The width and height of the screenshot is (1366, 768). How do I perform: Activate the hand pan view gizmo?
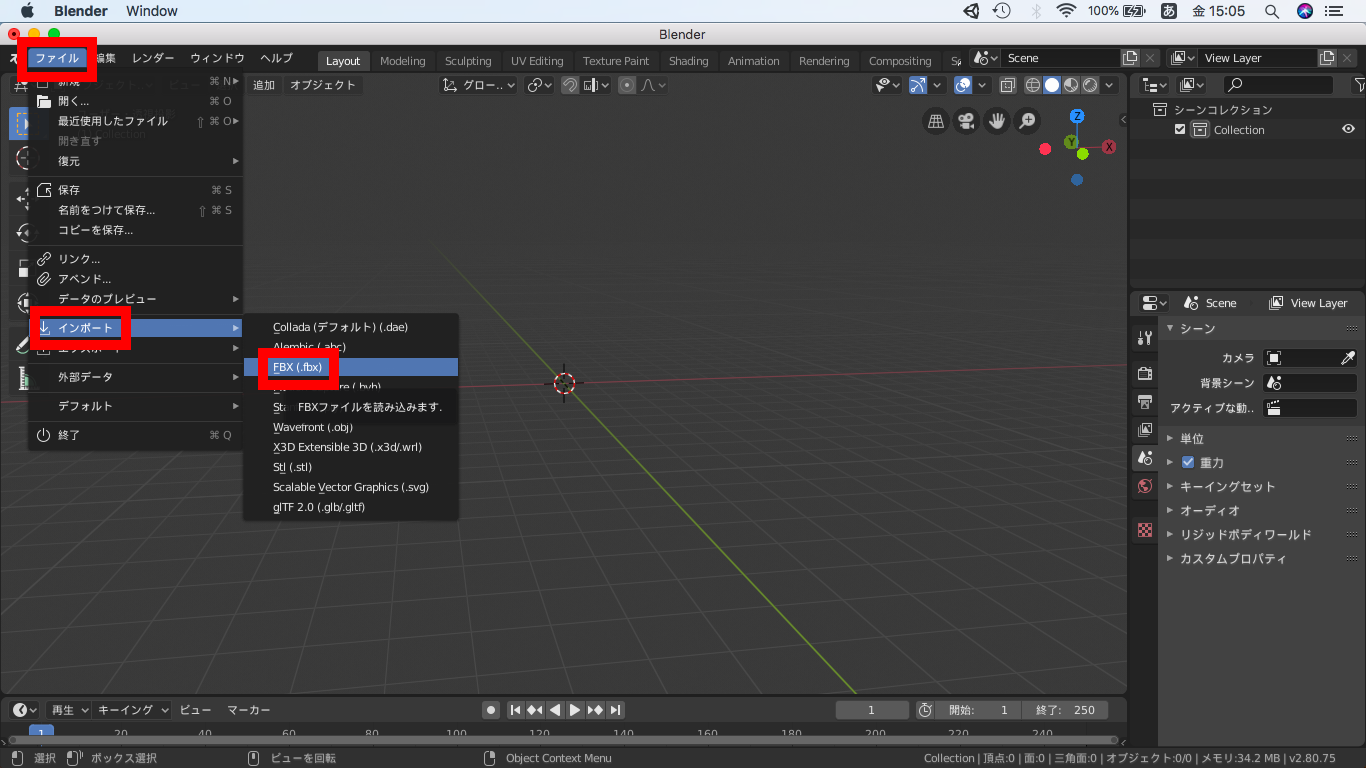point(997,121)
